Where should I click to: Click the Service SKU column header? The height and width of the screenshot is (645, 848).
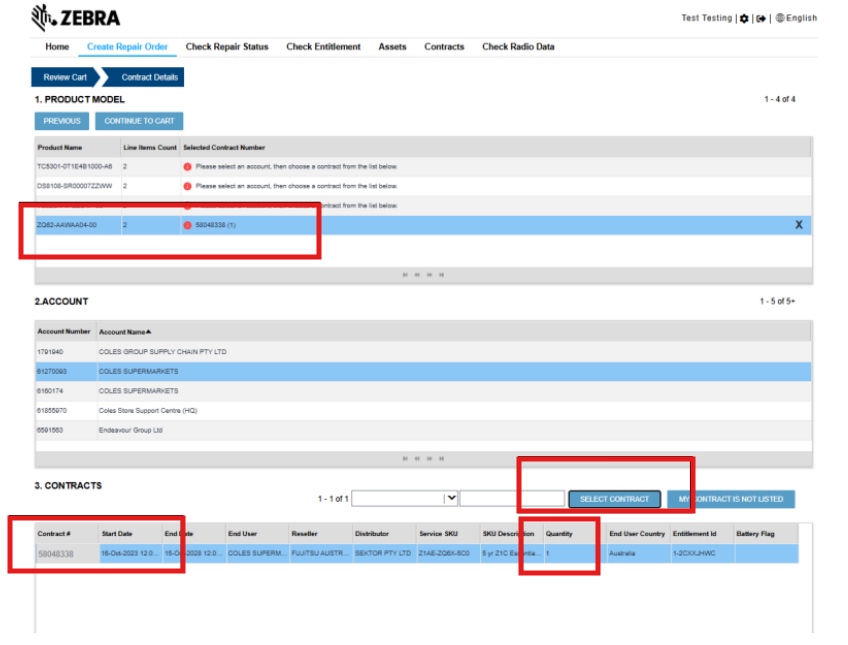click(x=448, y=534)
